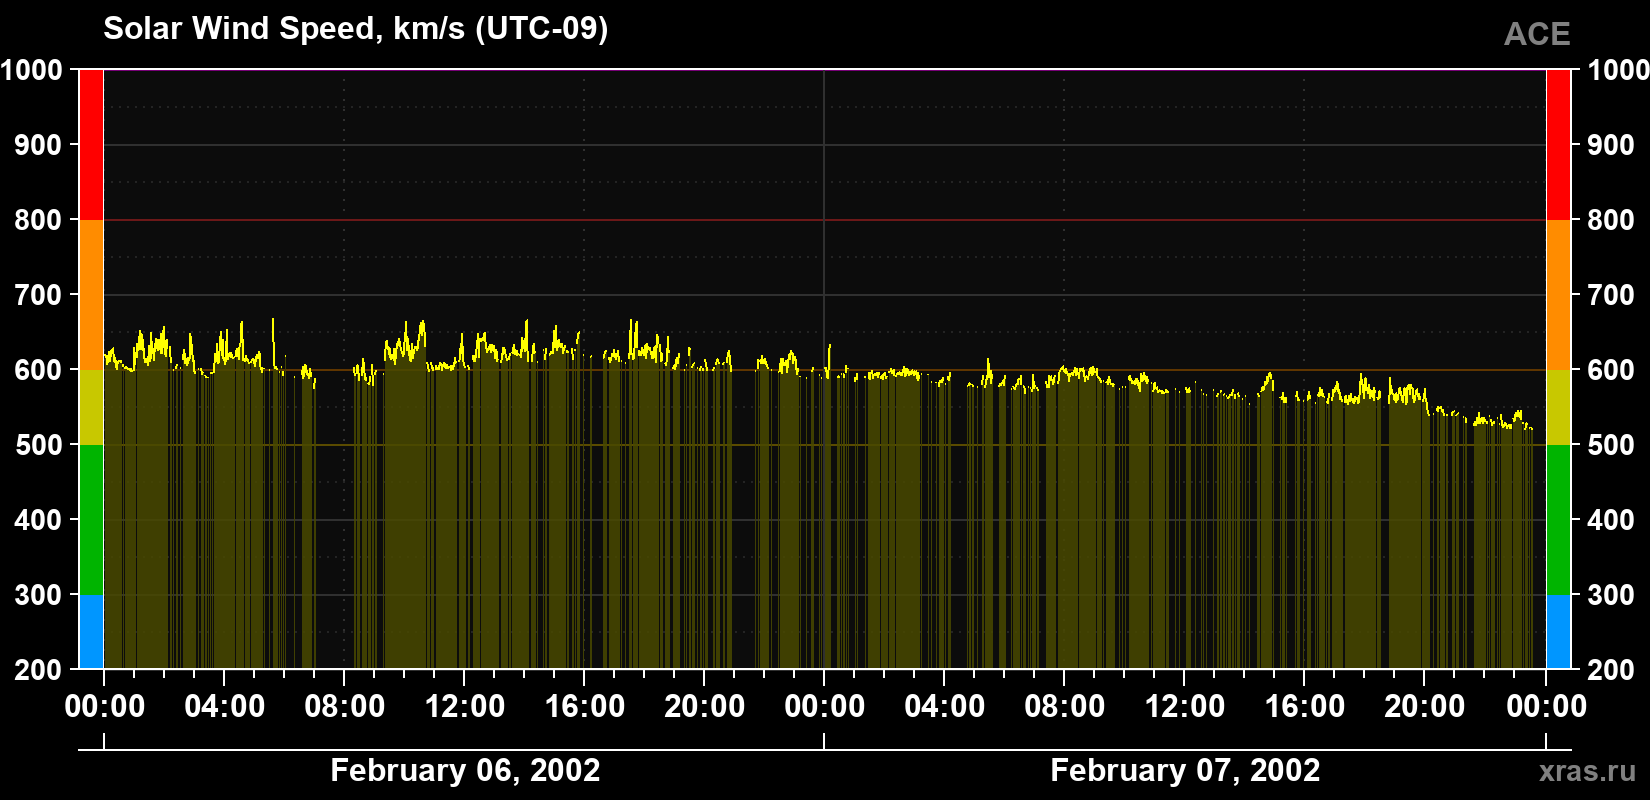Click the "800" label on the left axis
This screenshot has height=800, width=1650.
tap(39, 220)
